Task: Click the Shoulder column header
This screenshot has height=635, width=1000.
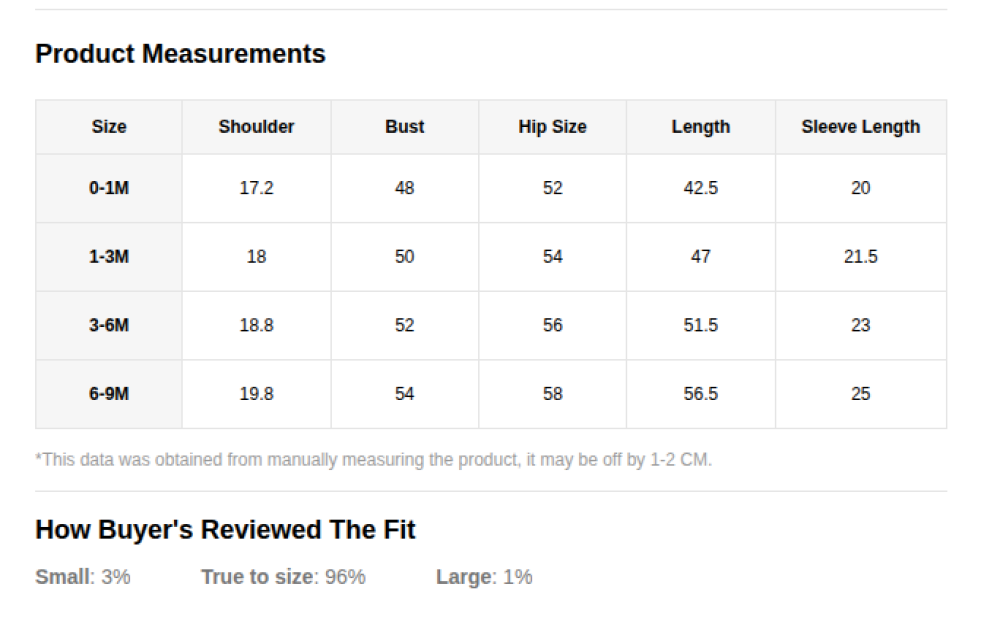Action: coord(256,127)
